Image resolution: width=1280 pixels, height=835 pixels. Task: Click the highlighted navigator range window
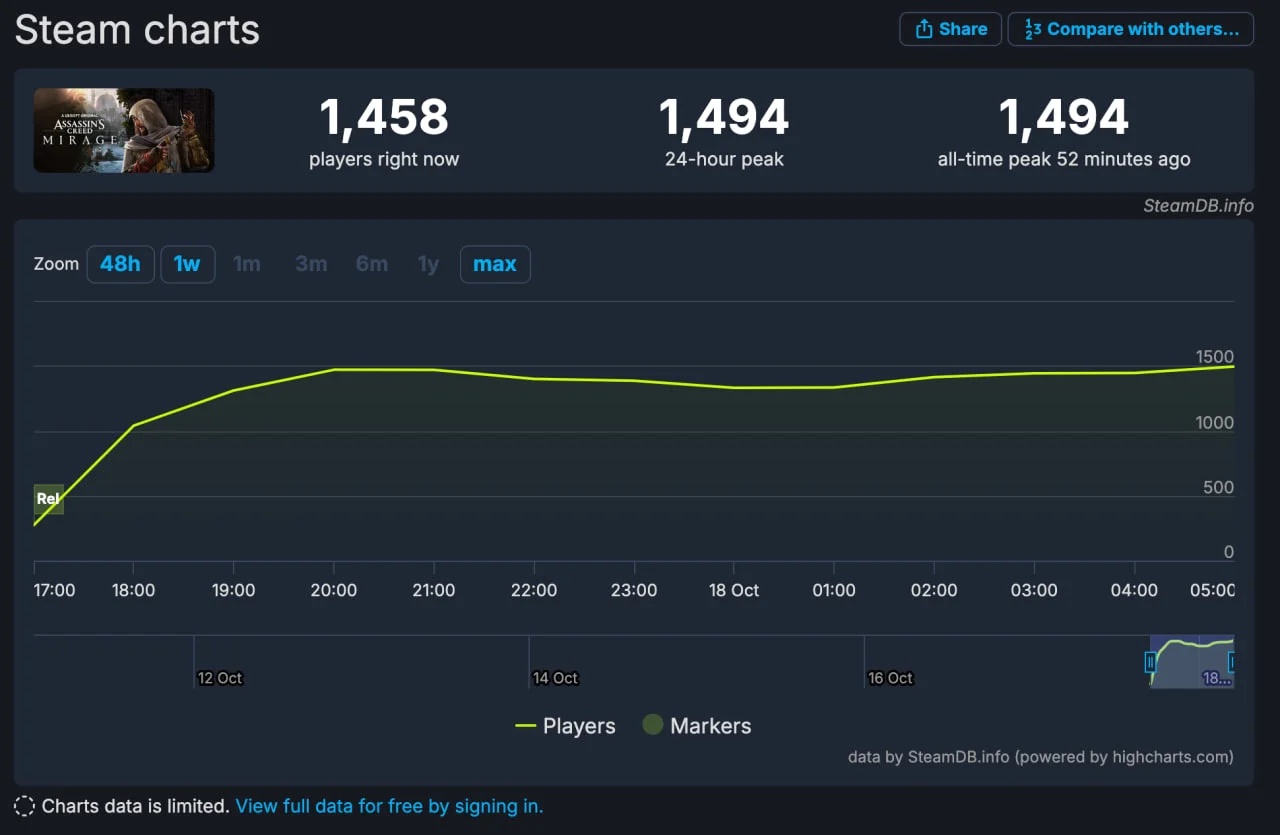1192,661
